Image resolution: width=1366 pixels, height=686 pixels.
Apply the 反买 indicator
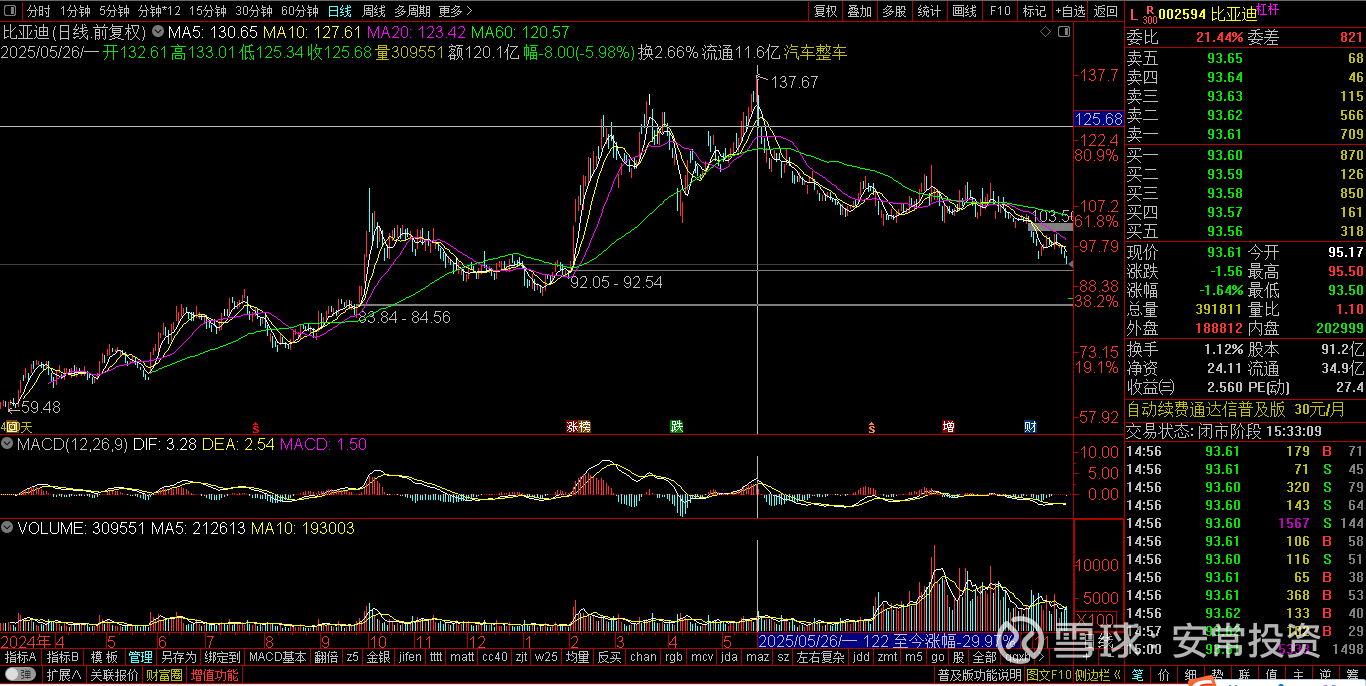point(609,657)
